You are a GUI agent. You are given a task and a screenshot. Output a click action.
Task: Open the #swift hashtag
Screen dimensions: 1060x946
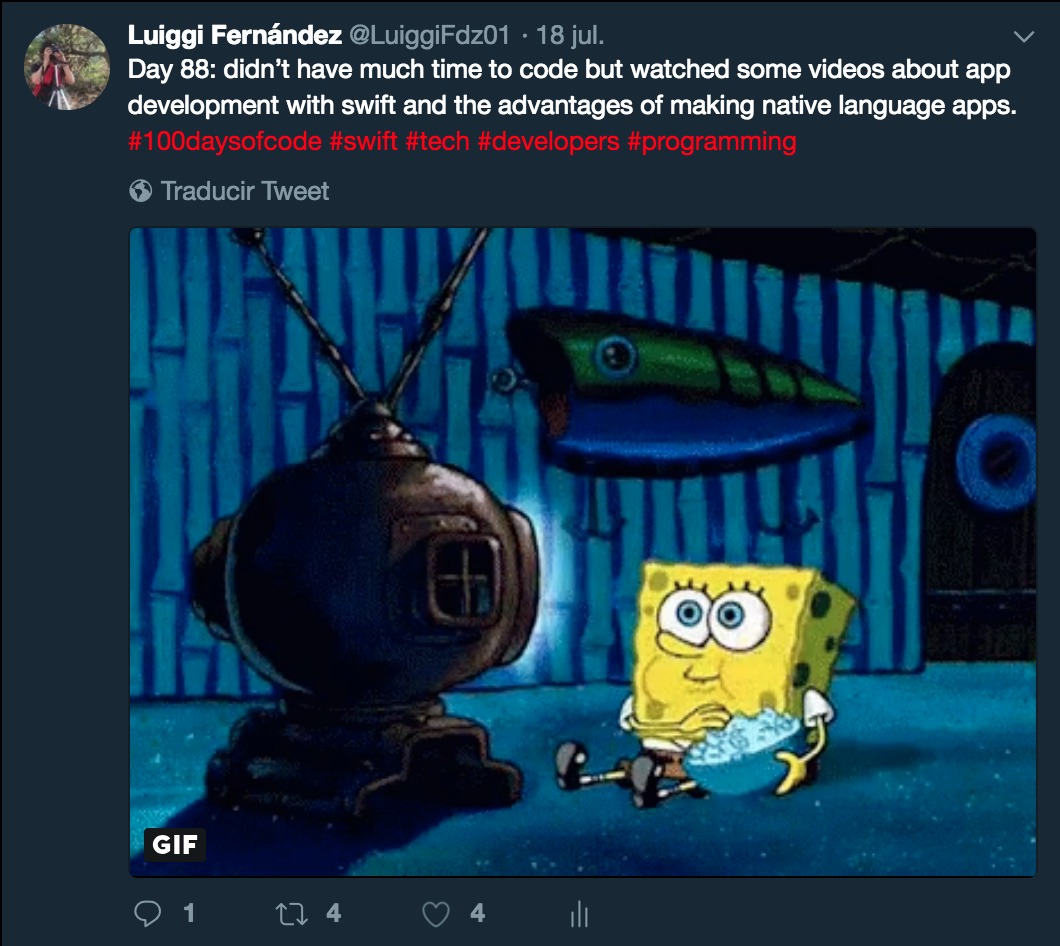pyautogui.click(x=363, y=141)
